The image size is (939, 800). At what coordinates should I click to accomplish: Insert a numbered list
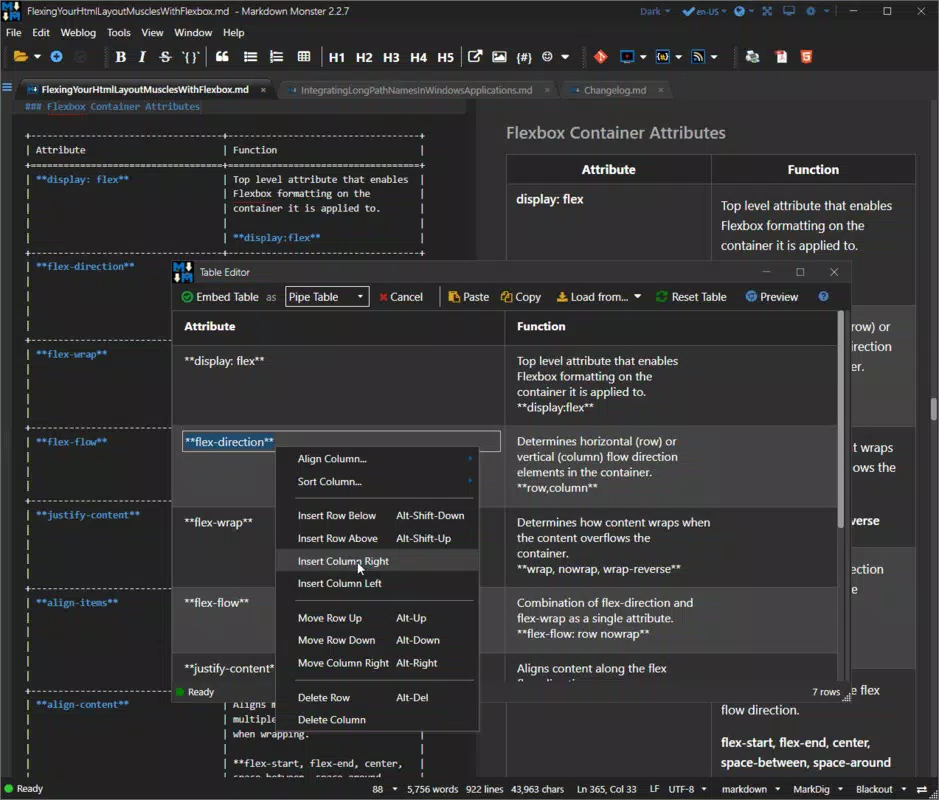[276, 57]
